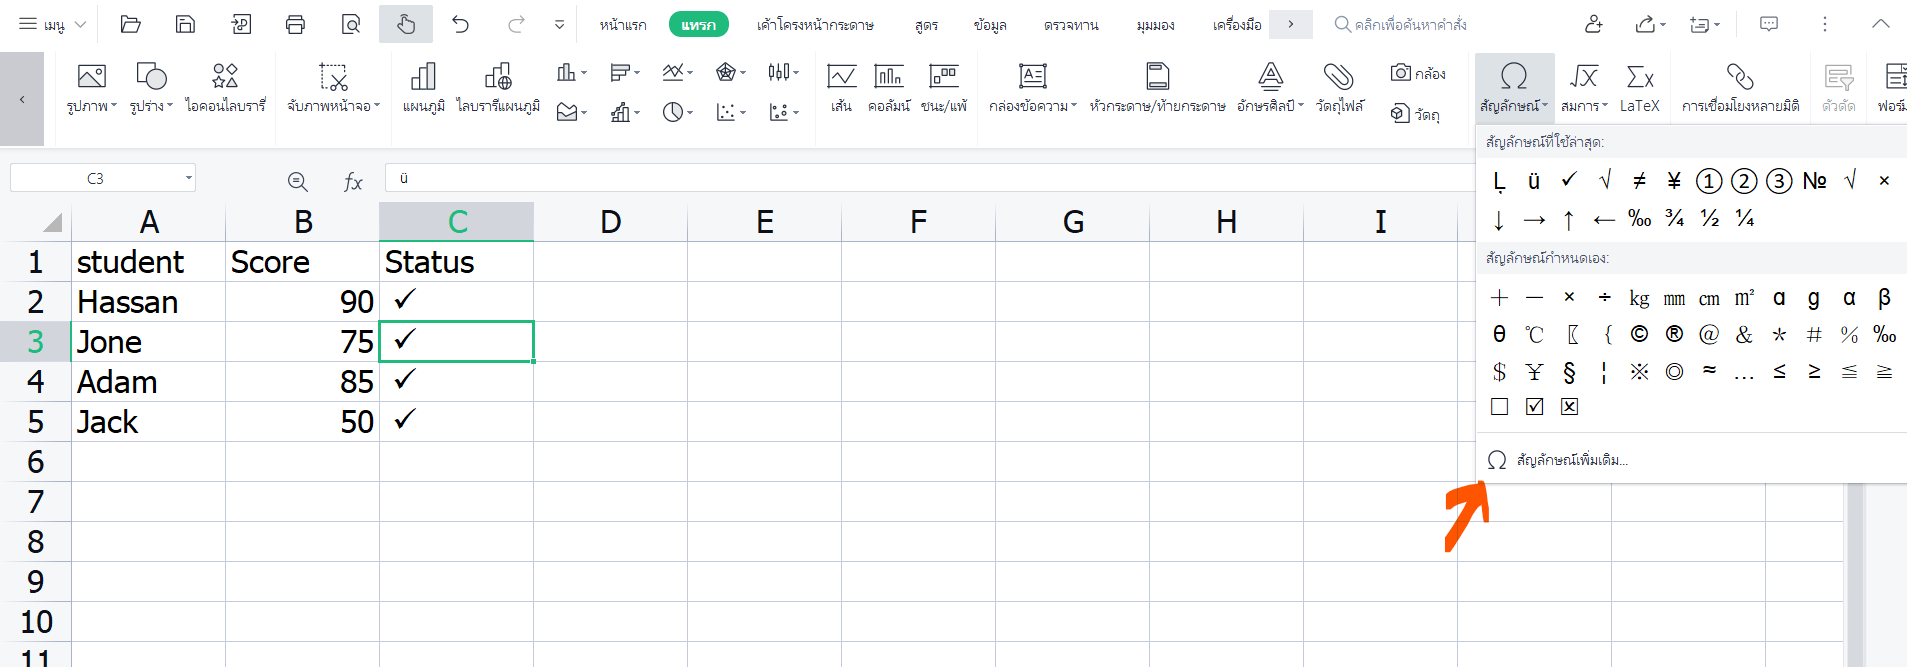Image resolution: width=1907 pixels, height=667 pixels.
Task: Insert the crossed box ☒ symbol
Action: coord(1570,406)
